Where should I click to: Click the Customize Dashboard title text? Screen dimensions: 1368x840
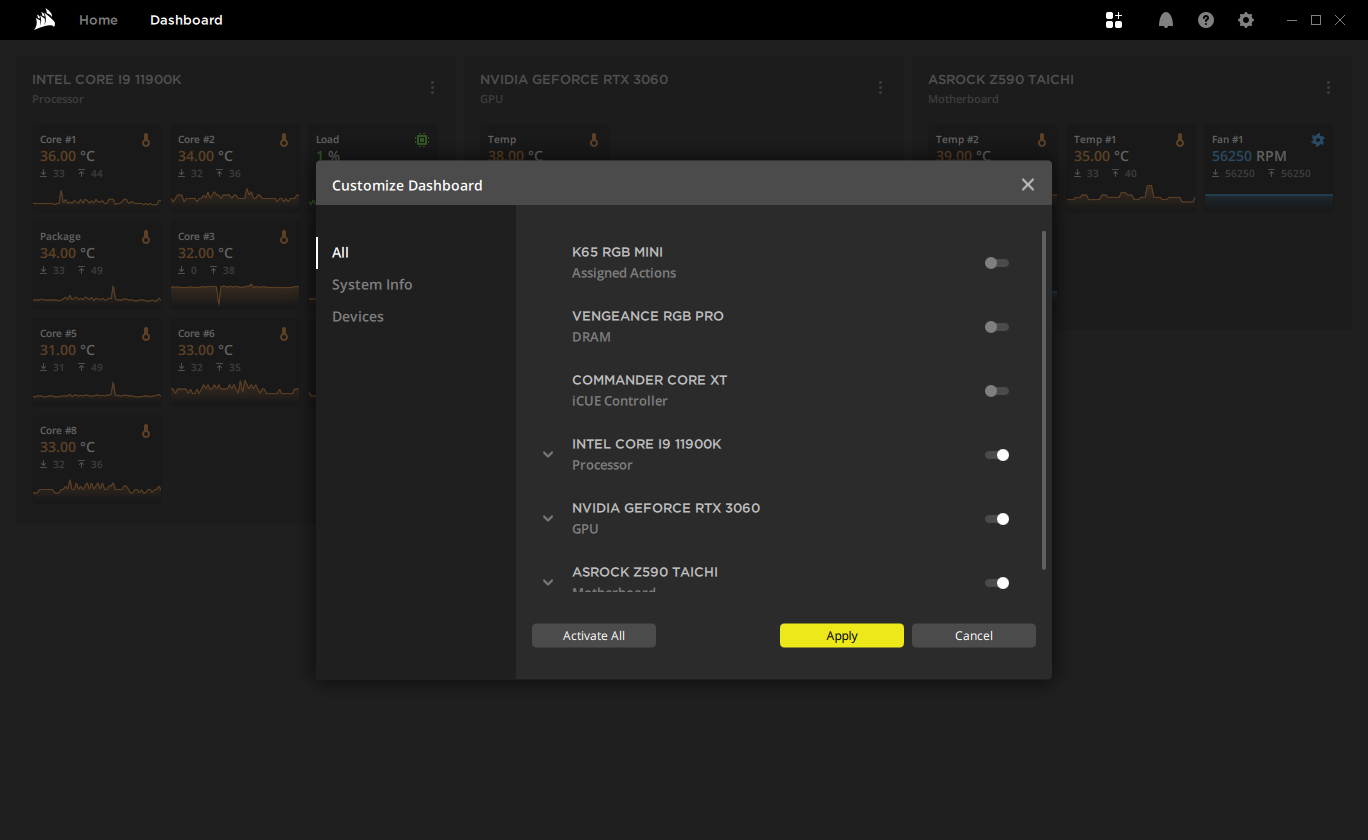point(407,185)
